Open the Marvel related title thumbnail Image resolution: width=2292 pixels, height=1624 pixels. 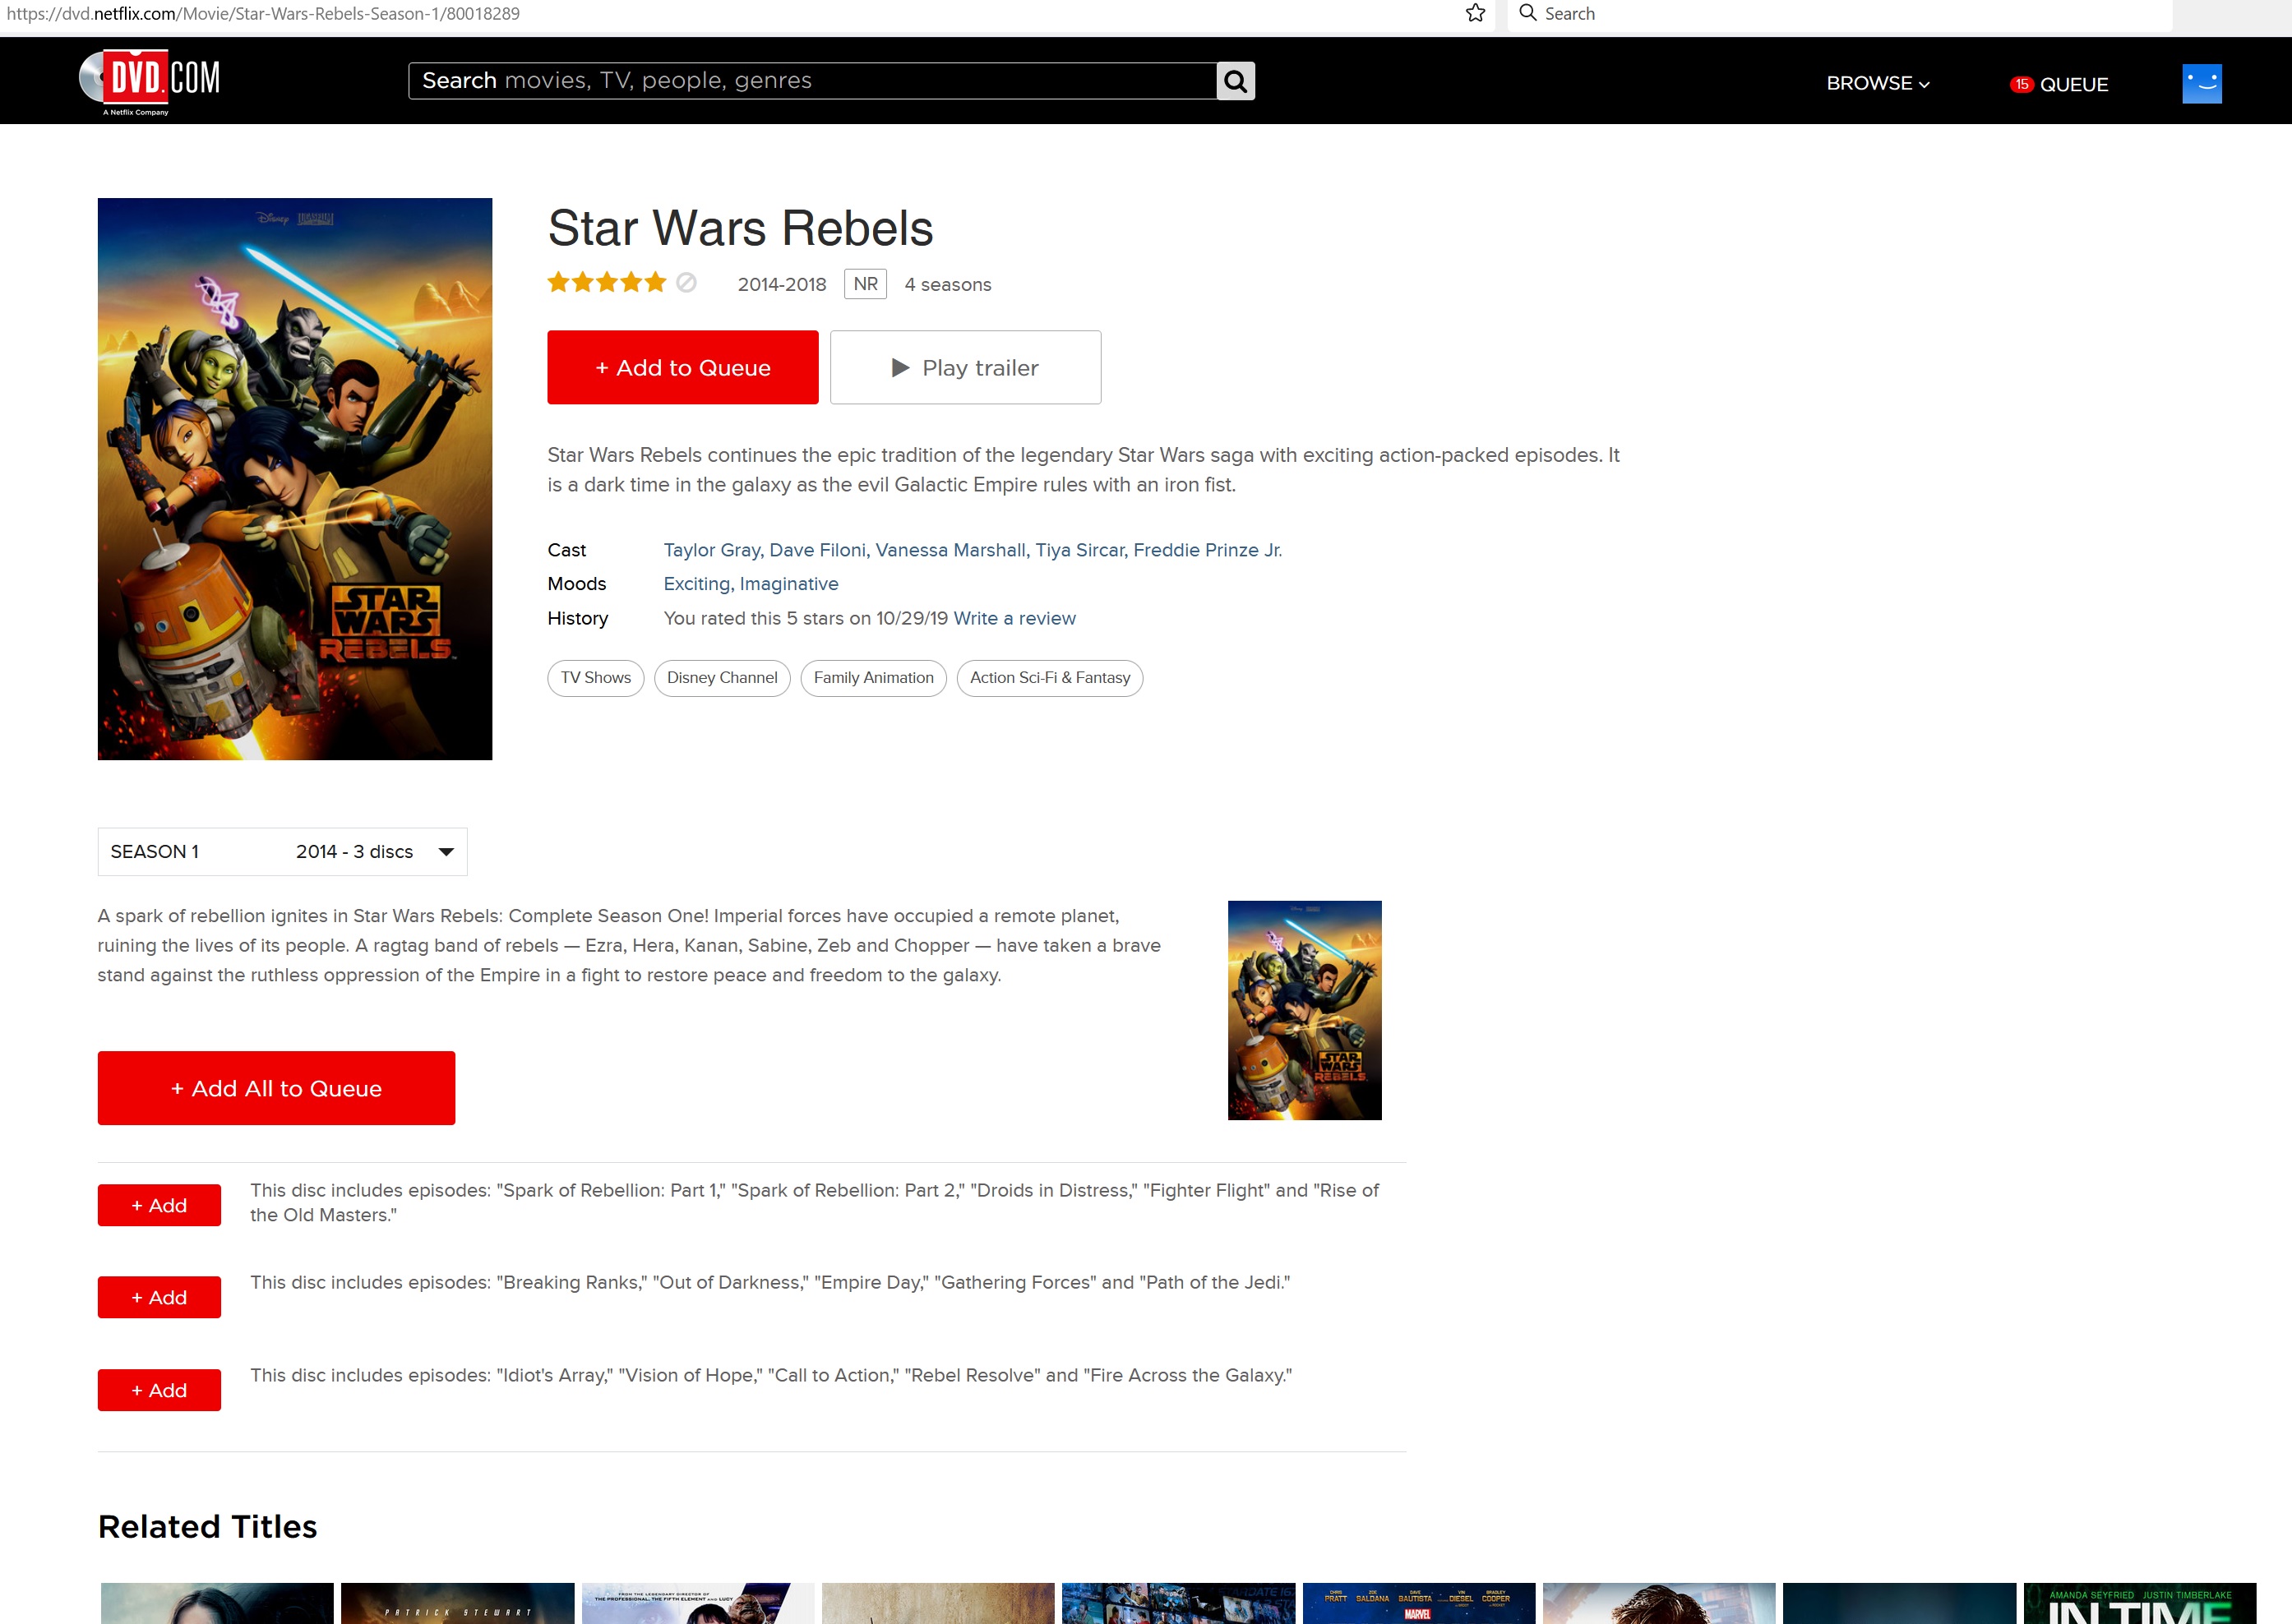coord(1418,1603)
